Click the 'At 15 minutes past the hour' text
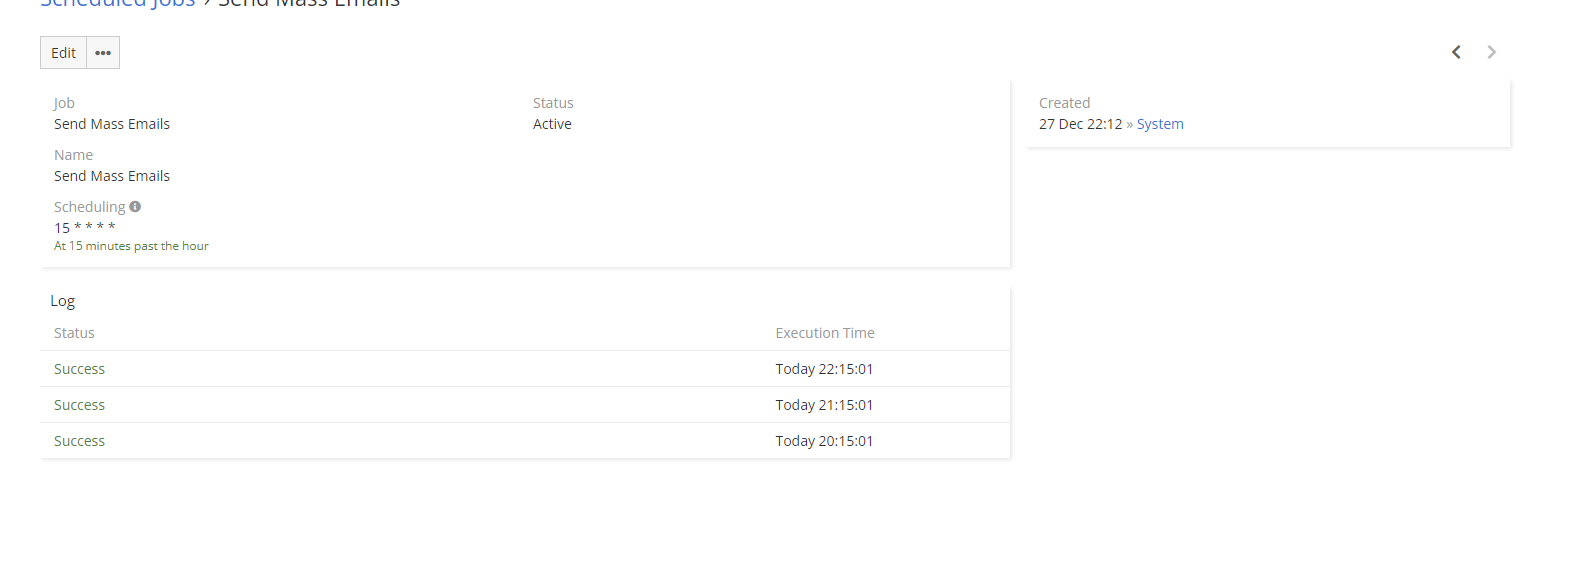Screen dimensions: 1595x579 pyautogui.click(x=131, y=246)
